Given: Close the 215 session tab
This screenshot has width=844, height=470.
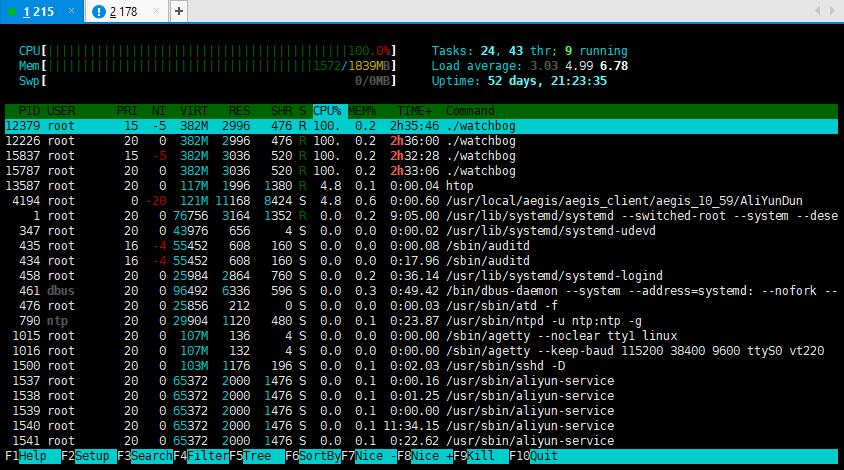Looking at the screenshot, I should (x=71, y=11).
